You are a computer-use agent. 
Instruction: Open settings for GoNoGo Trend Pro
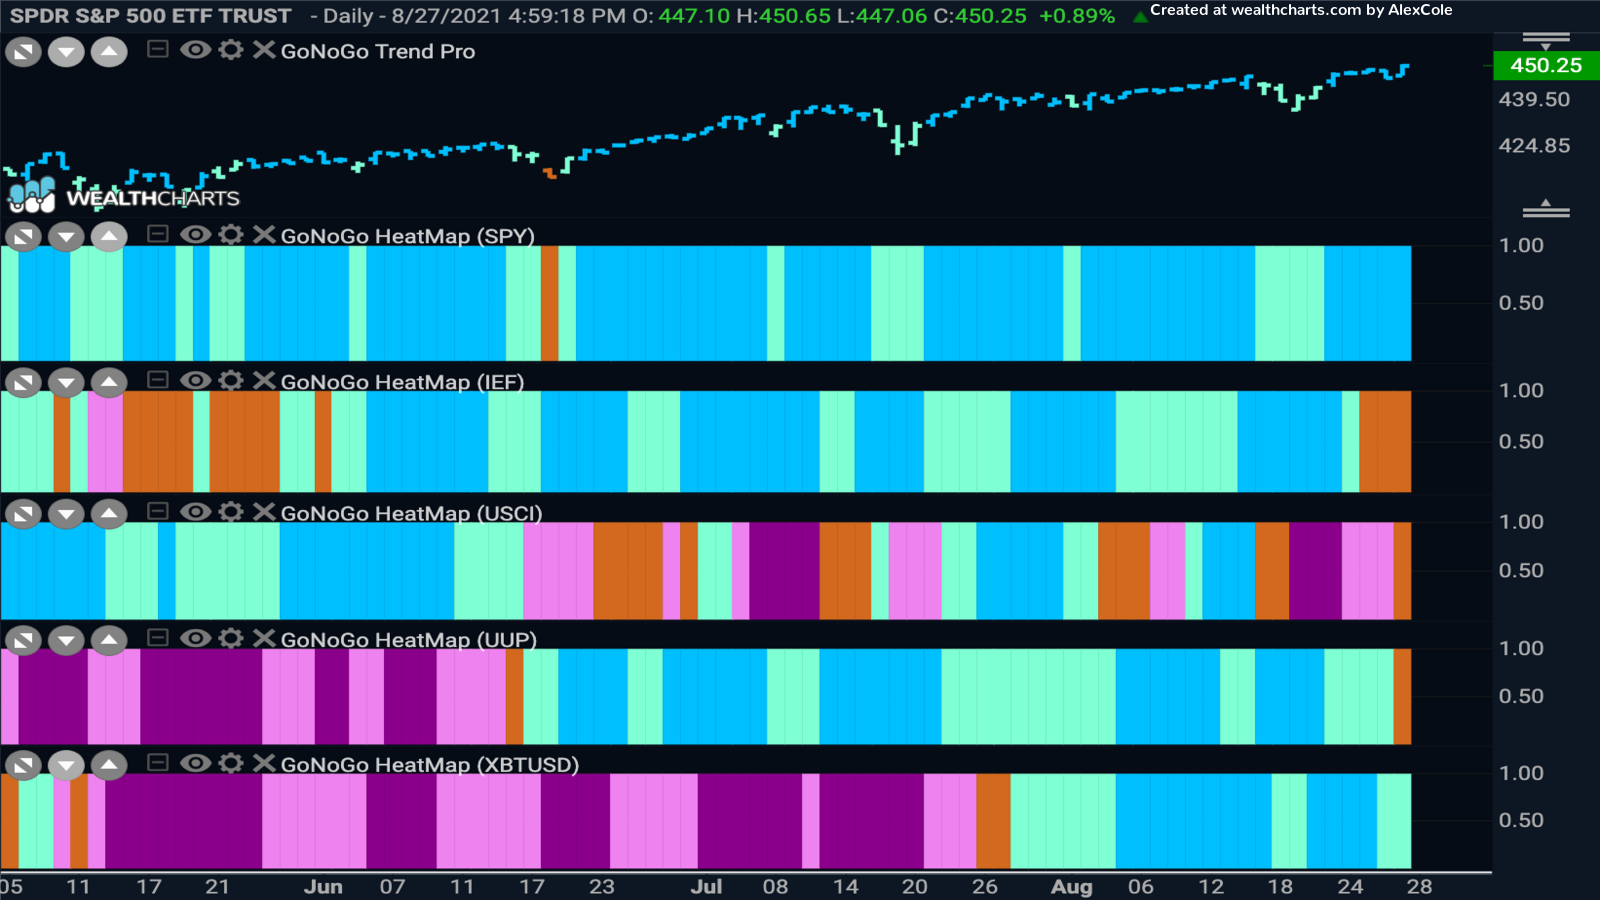(x=231, y=51)
